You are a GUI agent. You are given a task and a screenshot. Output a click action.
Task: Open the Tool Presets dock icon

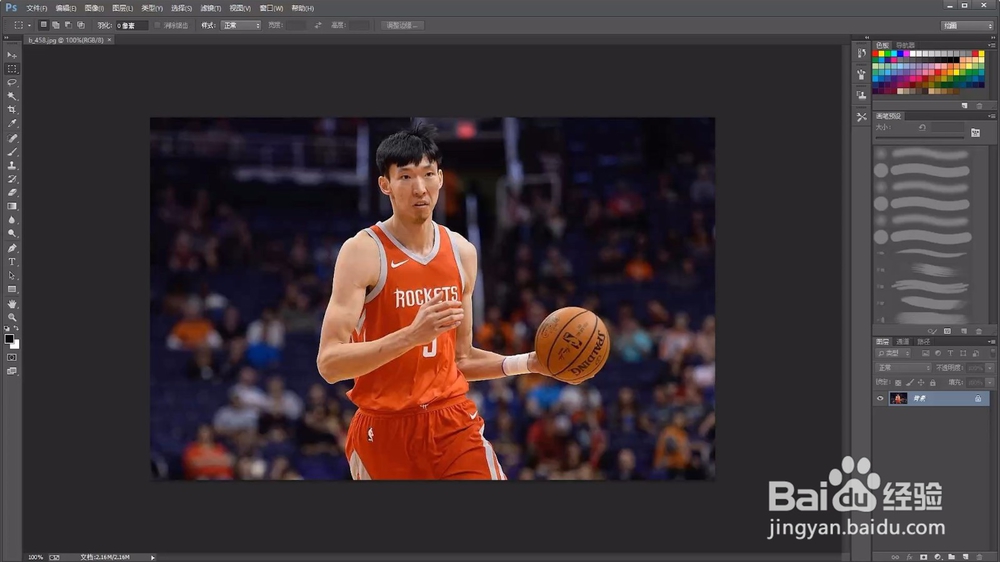[x=862, y=117]
